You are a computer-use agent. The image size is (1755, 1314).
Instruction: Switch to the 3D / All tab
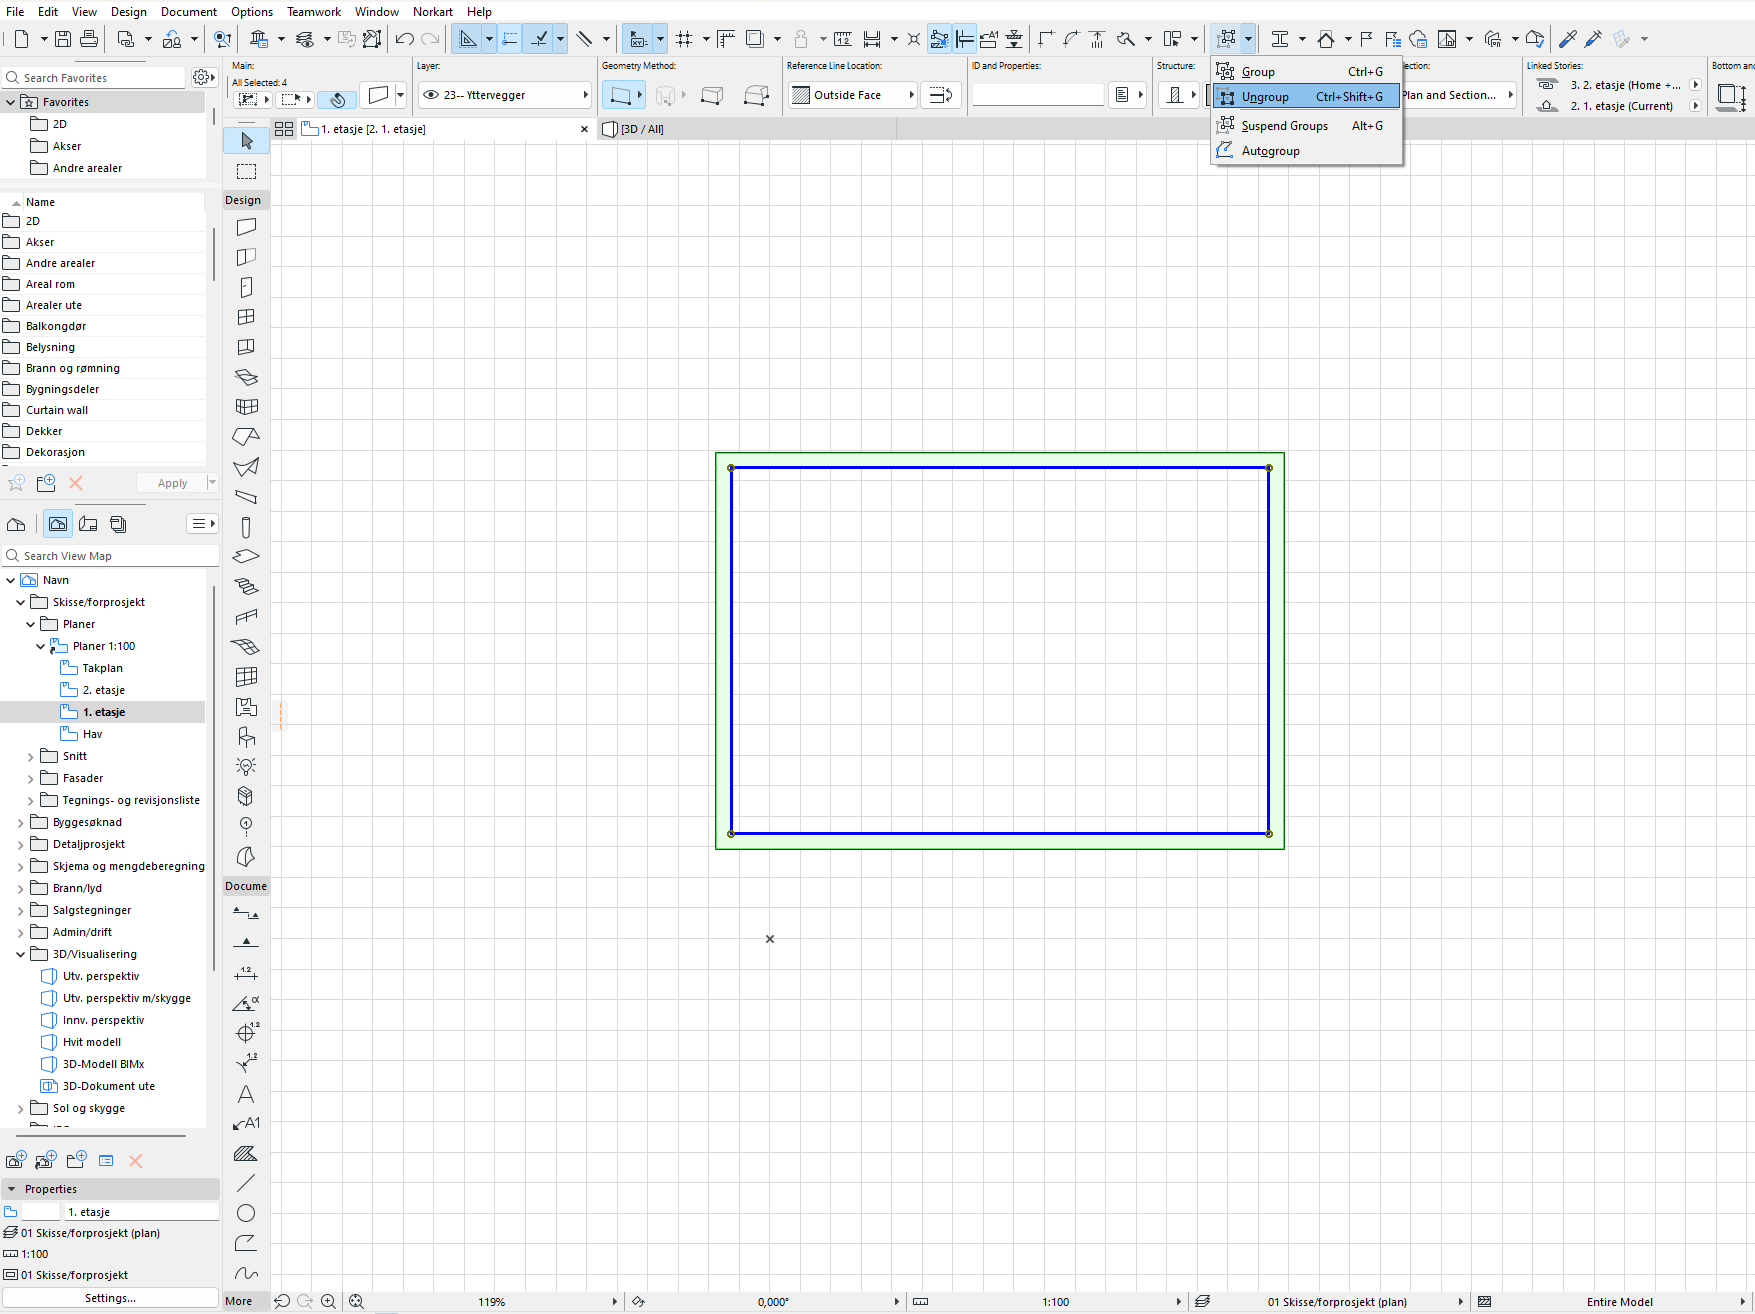[641, 129]
